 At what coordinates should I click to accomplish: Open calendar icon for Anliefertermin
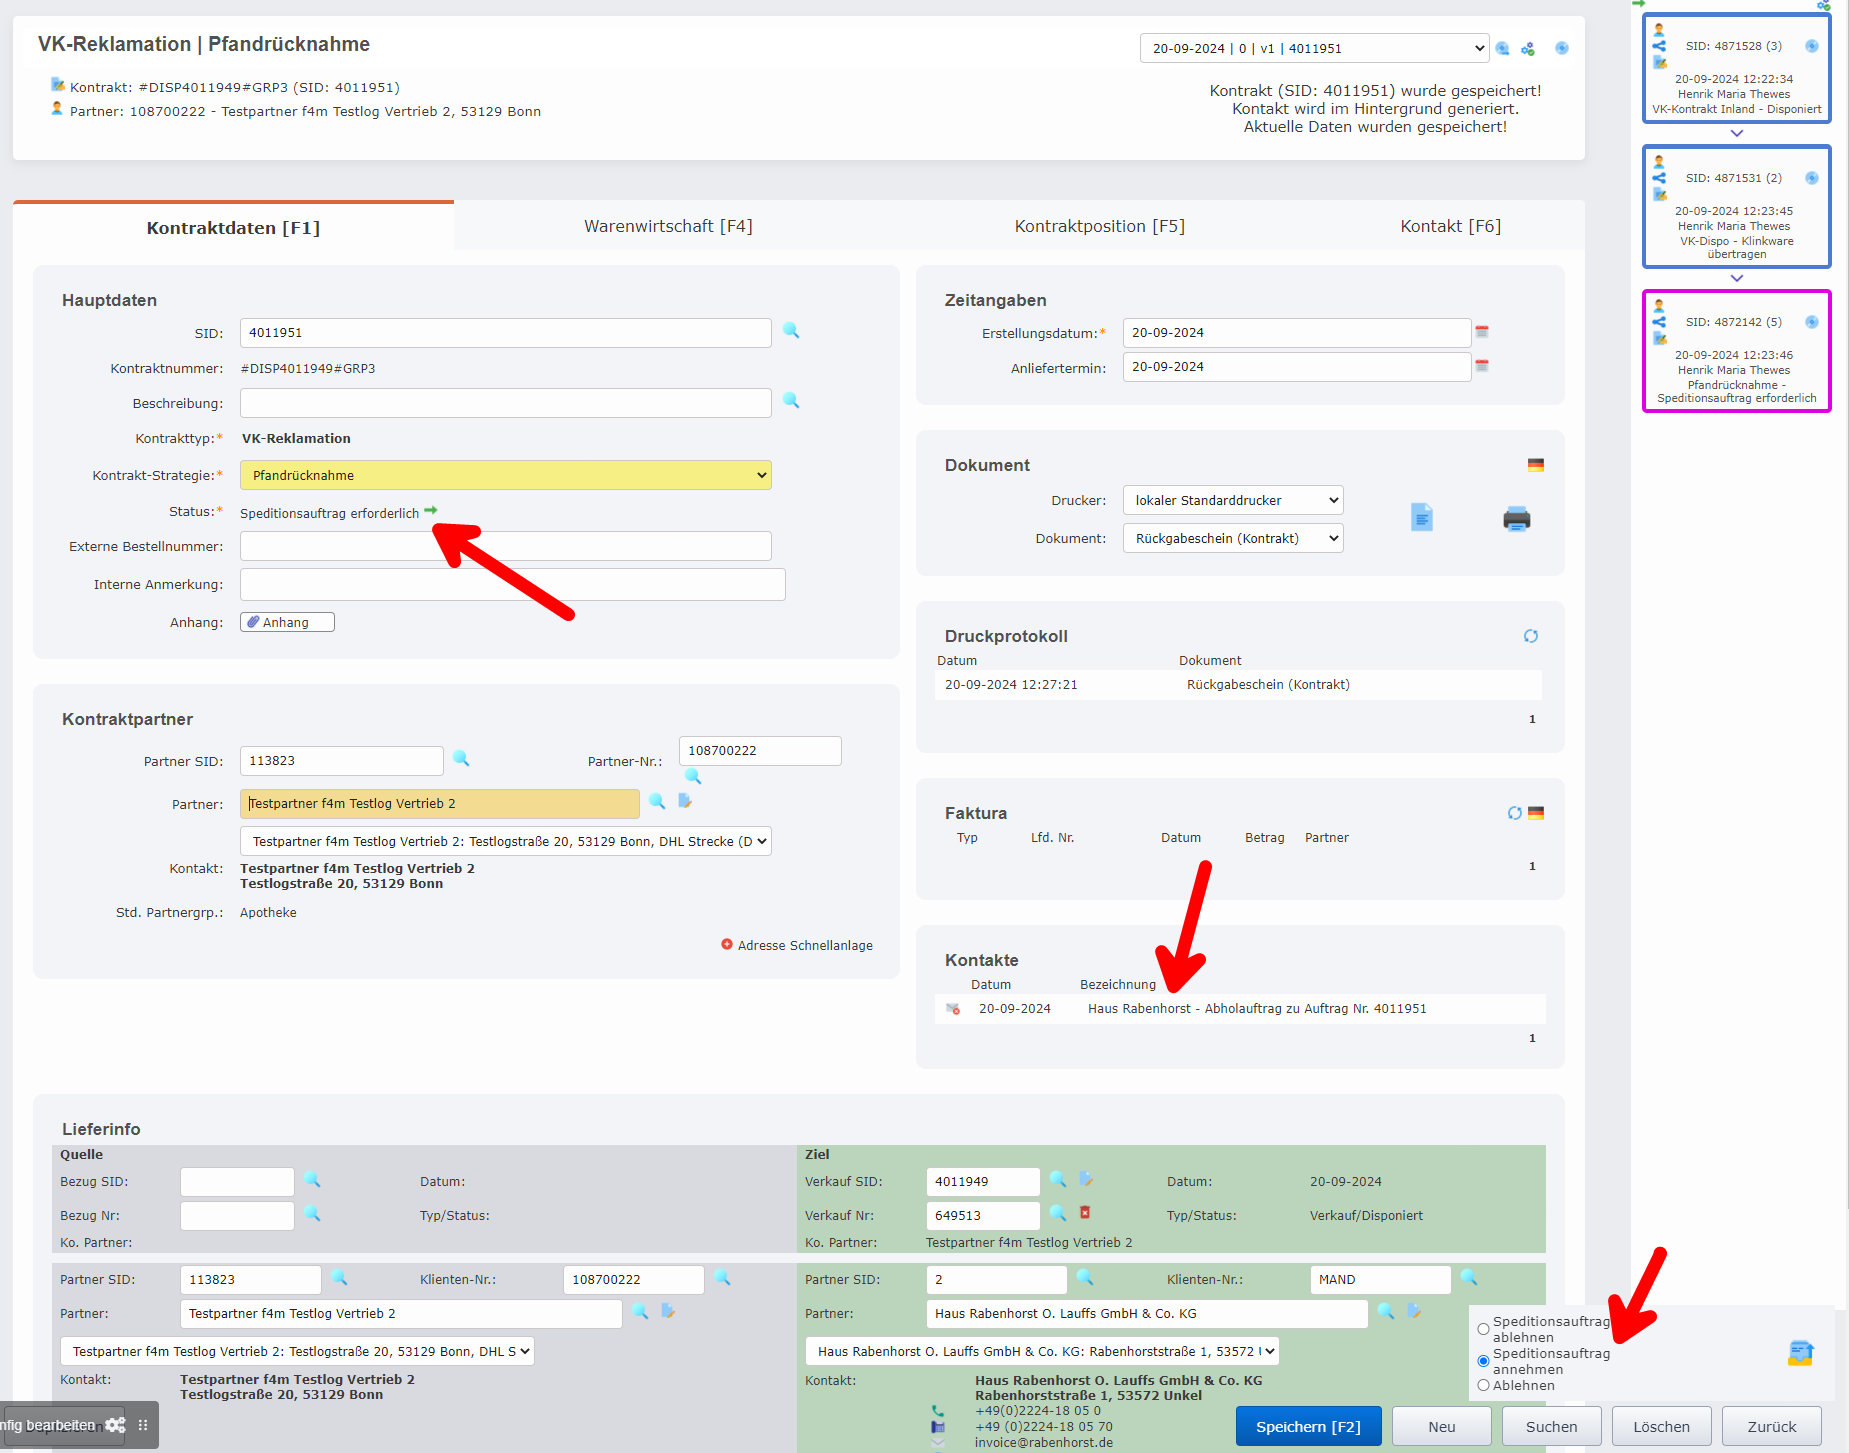click(1482, 366)
